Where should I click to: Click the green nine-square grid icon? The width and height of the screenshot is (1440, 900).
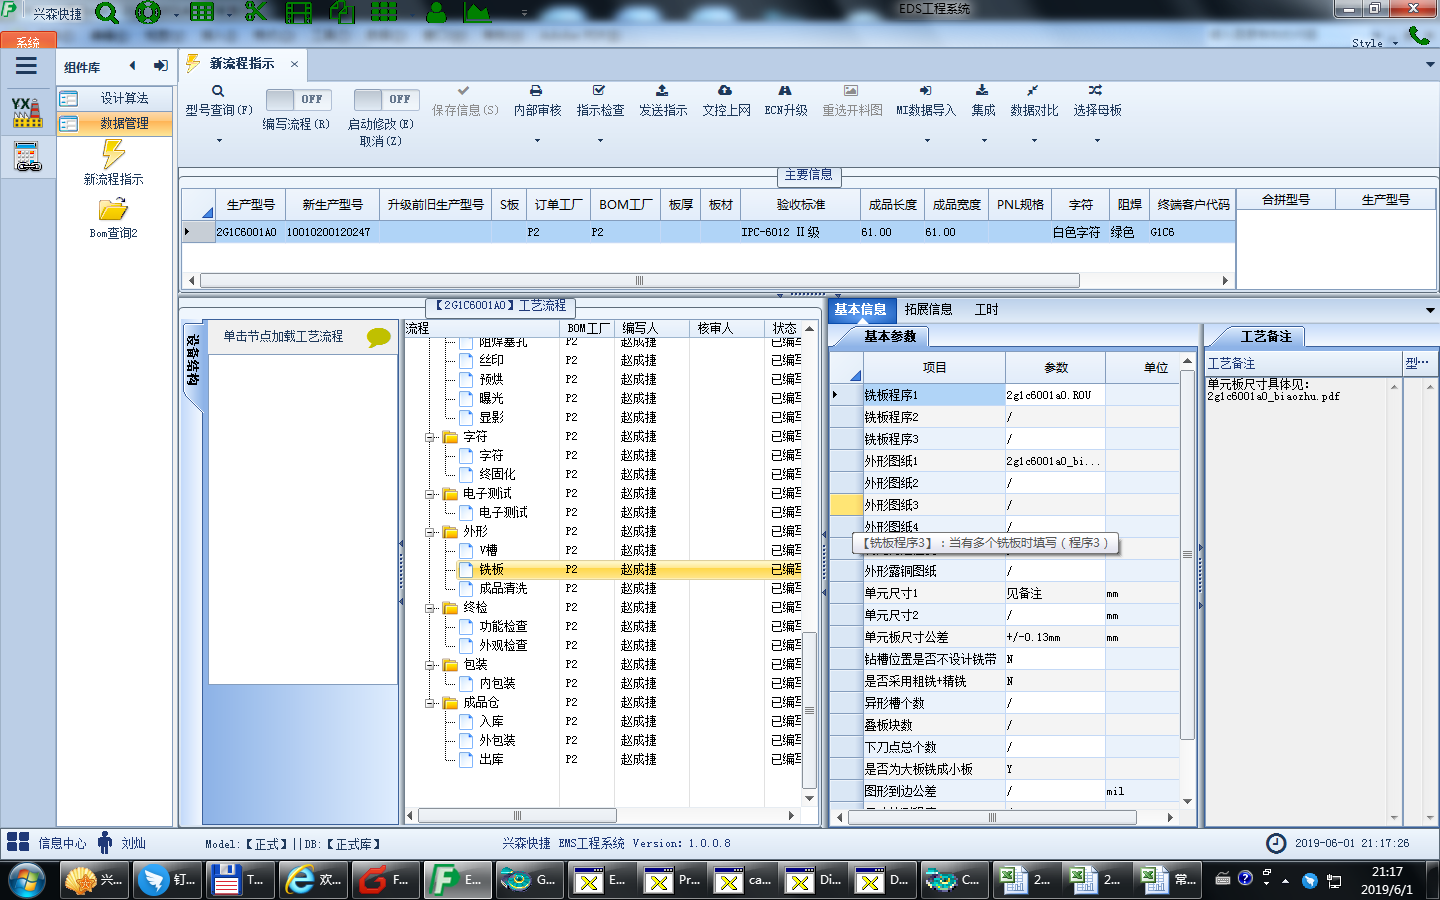tap(384, 12)
